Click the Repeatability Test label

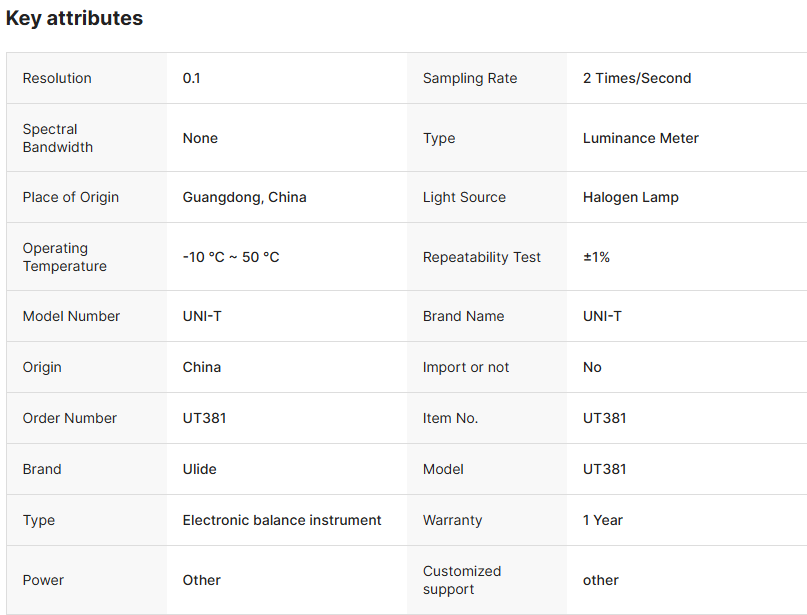pyautogui.click(x=482, y=257)
